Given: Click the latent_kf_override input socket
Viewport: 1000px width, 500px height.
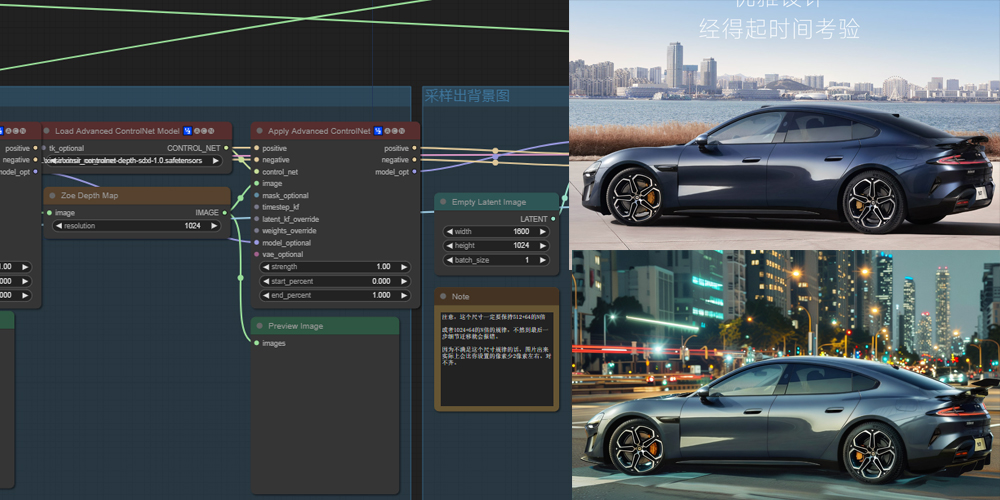Looking at the screenshot, I should (x=256, y=219).
